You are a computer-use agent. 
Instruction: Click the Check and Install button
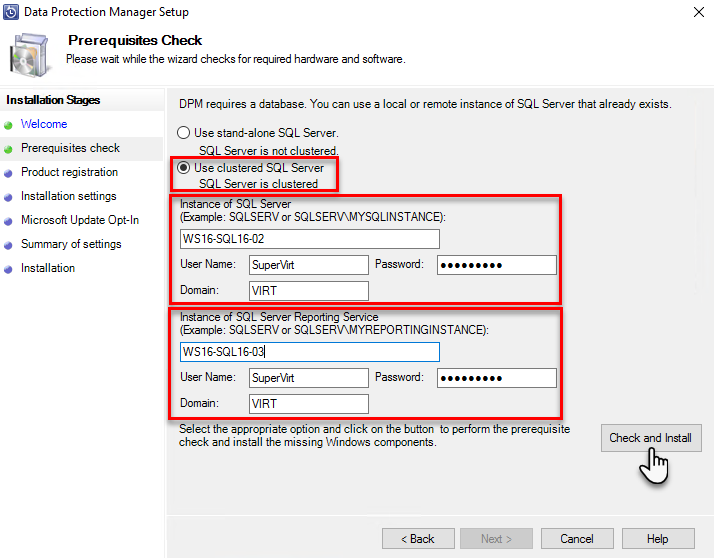(651, 438)
